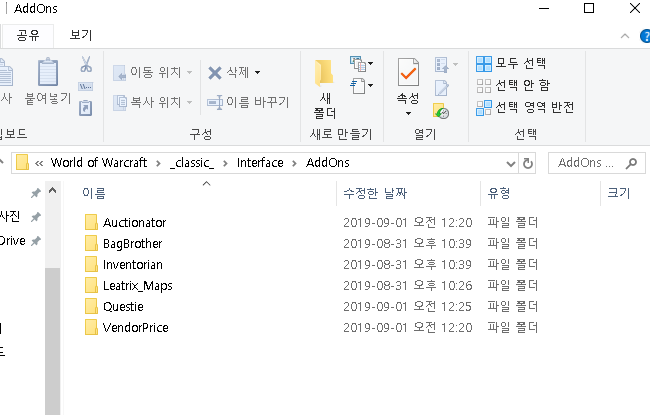Screen dimensions: 650x415
Task: Click the Auctionator folder icon
Action: [x=91, y=222]
